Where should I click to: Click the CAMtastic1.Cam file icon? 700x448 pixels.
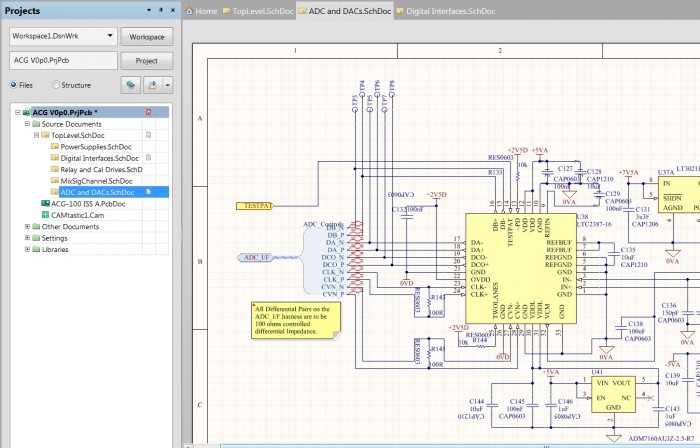pos(44,214)
